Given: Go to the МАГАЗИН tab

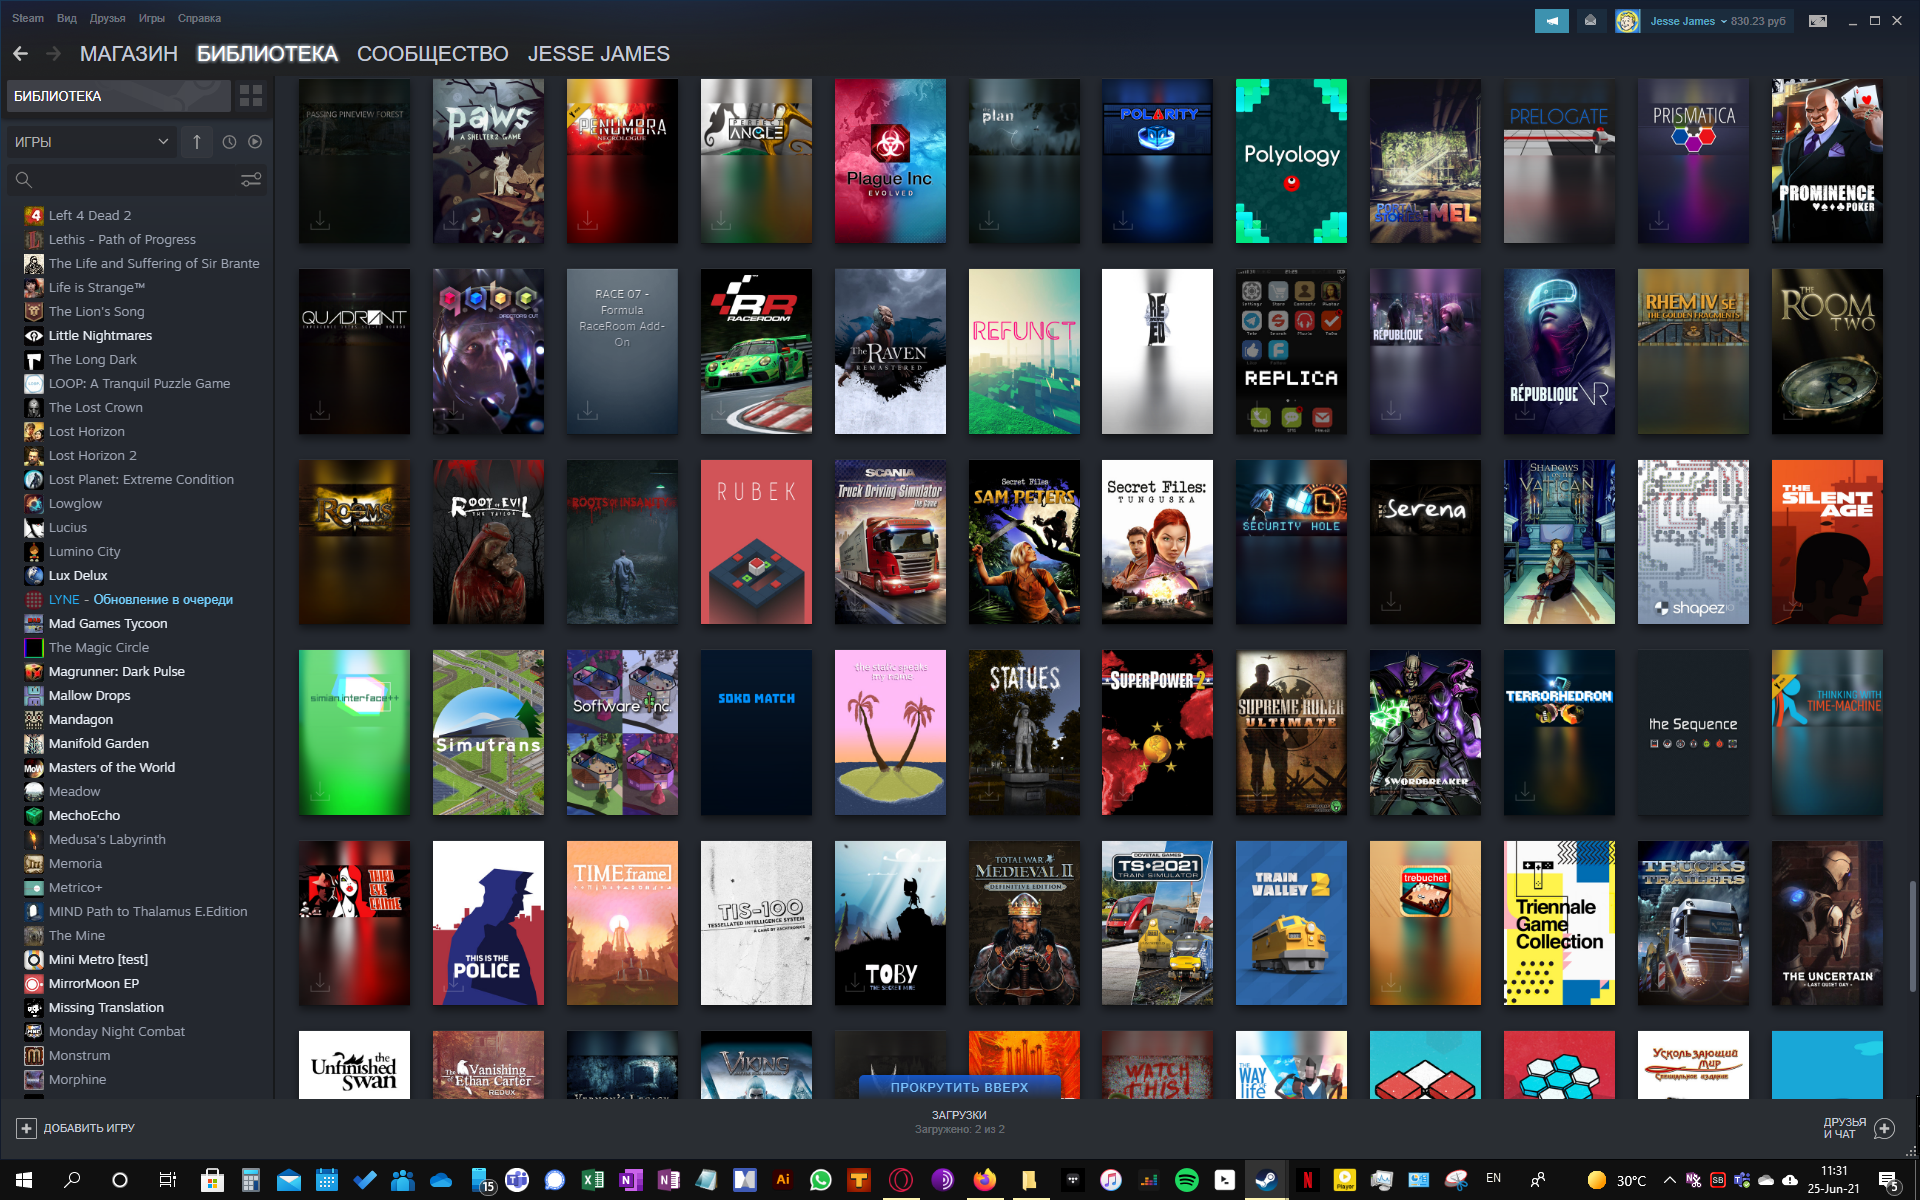Looking at the screenshot, I should pyautogui.click(x=129, y=54).
